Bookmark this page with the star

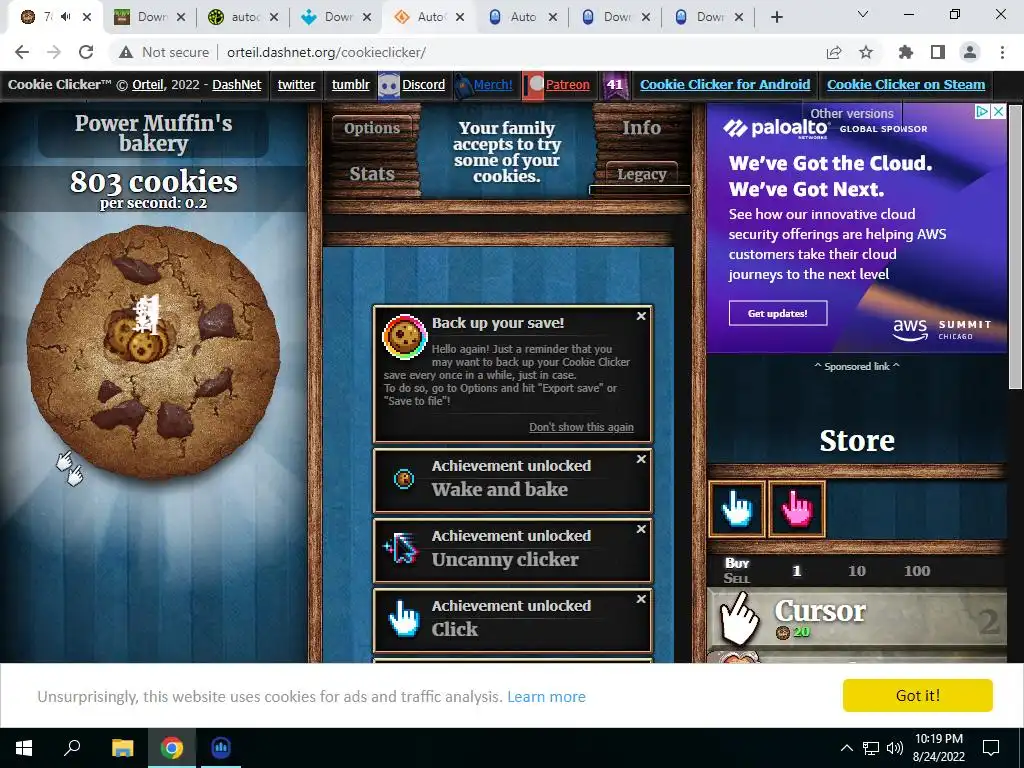click(x=866, y=52)
